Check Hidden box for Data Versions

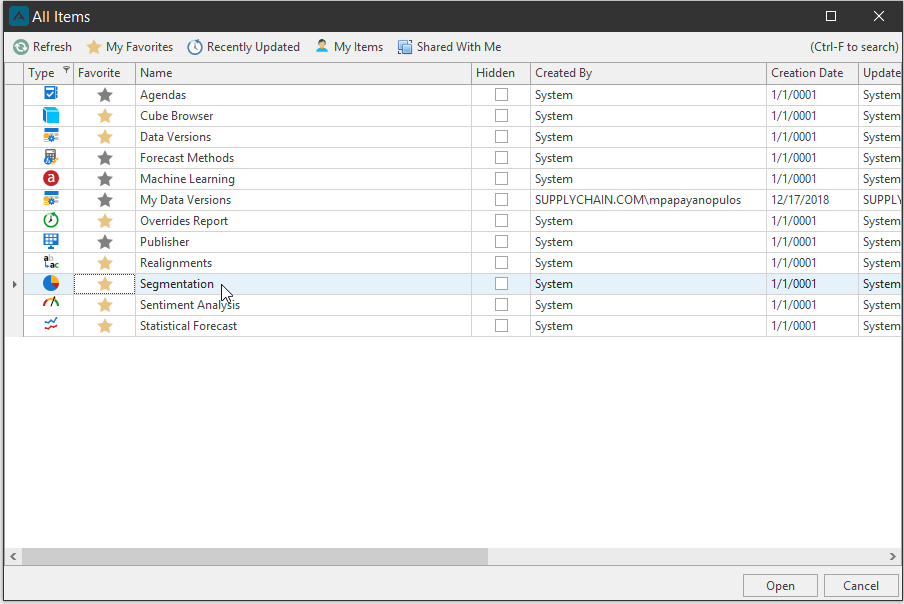tap(502, 137)
